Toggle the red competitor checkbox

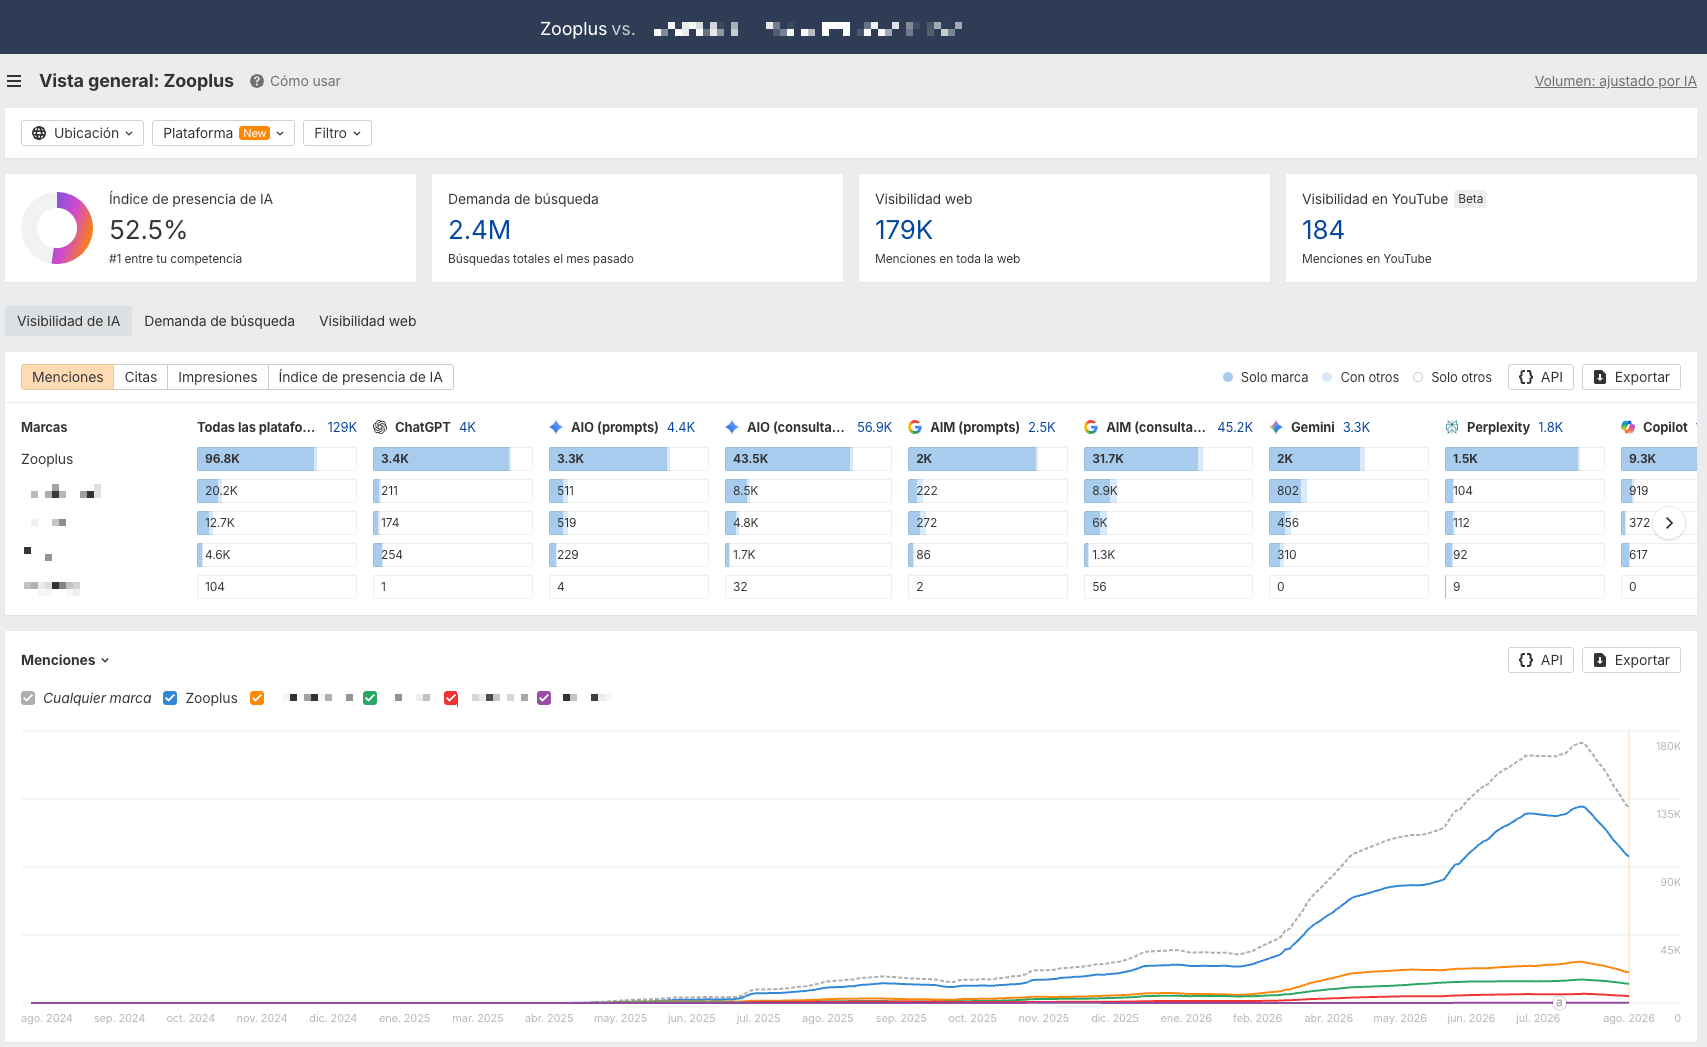[x=451, y=698]
